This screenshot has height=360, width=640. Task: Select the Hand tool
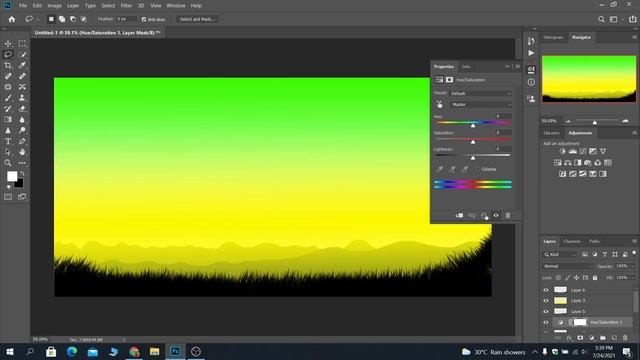[x=22, y=152]
